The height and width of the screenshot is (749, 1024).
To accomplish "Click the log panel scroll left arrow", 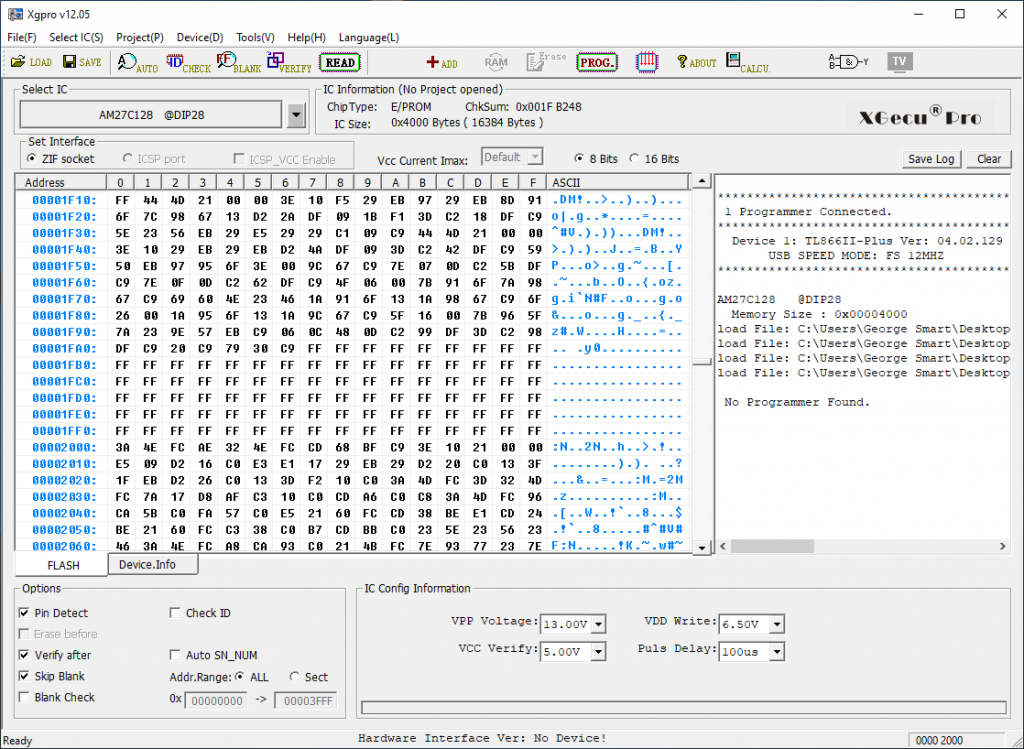I will (723, 546).
